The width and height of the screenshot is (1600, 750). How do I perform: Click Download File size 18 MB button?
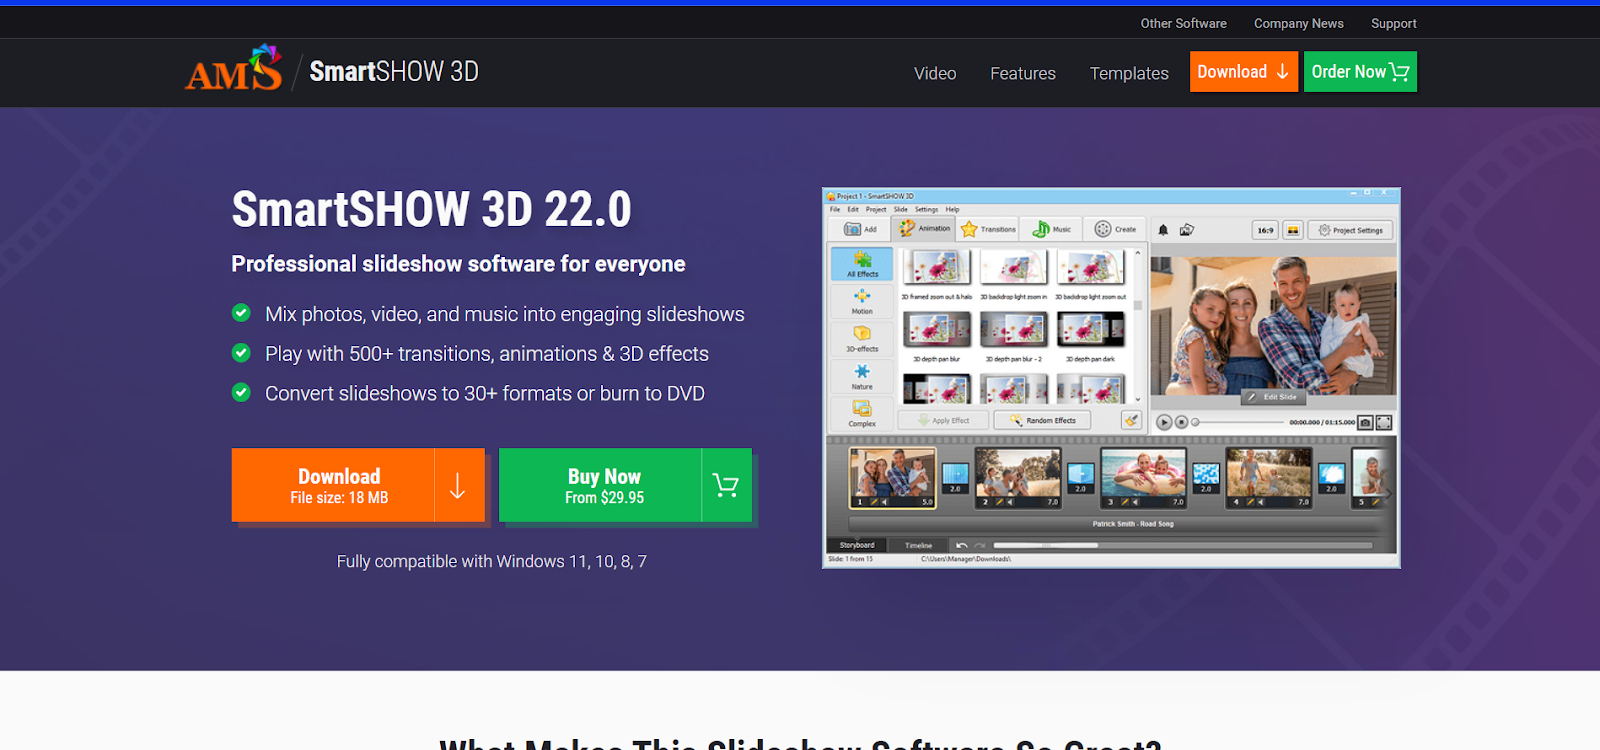click(358, 485)
